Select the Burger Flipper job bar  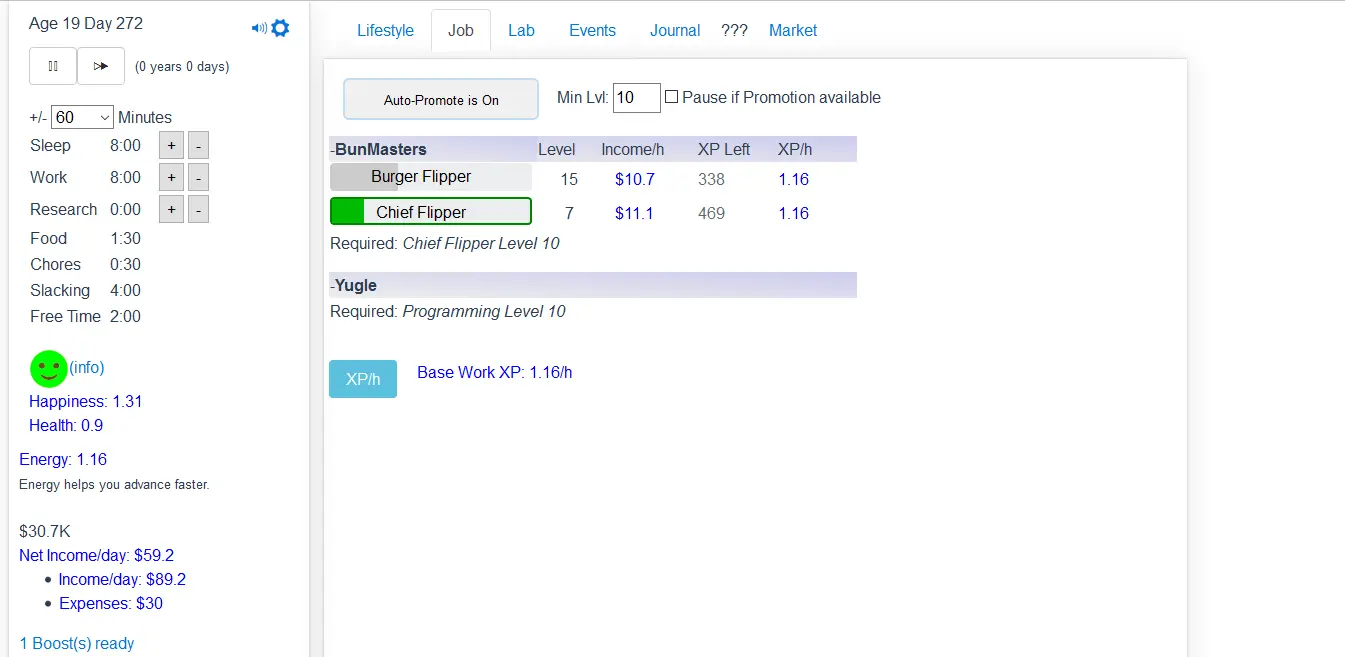(x=431, y=177)
